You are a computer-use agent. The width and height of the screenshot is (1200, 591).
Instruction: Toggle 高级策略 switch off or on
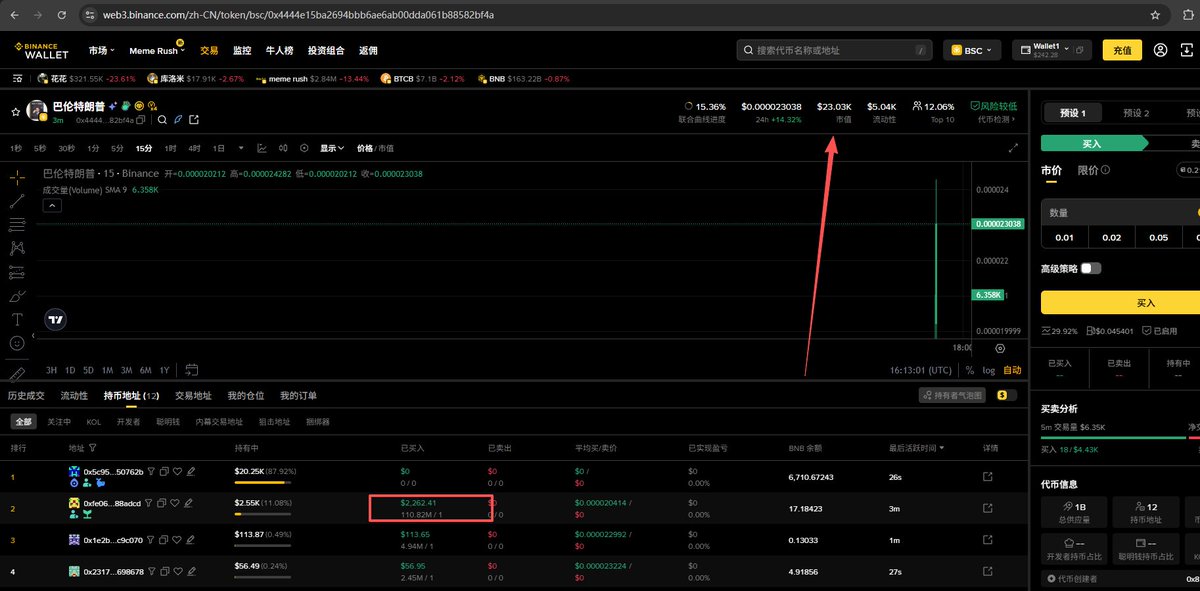(1090, 267)
